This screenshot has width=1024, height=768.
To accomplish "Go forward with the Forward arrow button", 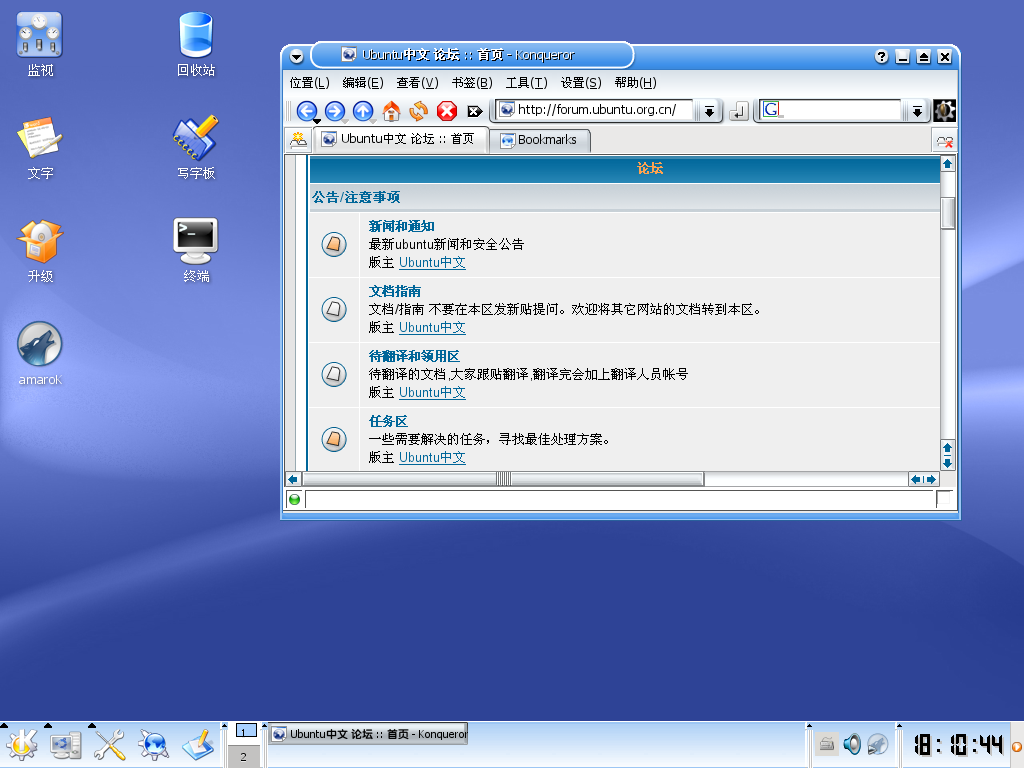I will pyautogui.click(x=335, y=110).
